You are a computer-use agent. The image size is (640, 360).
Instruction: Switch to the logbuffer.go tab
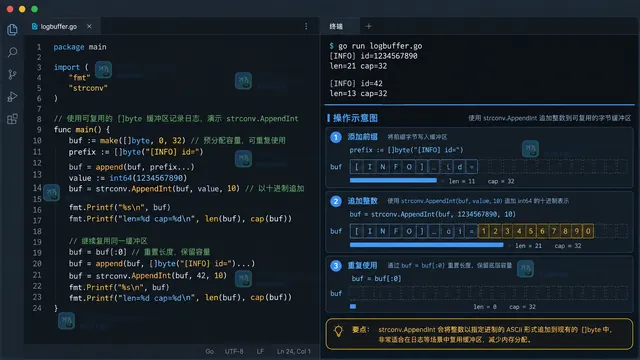(x=61, y=26)
